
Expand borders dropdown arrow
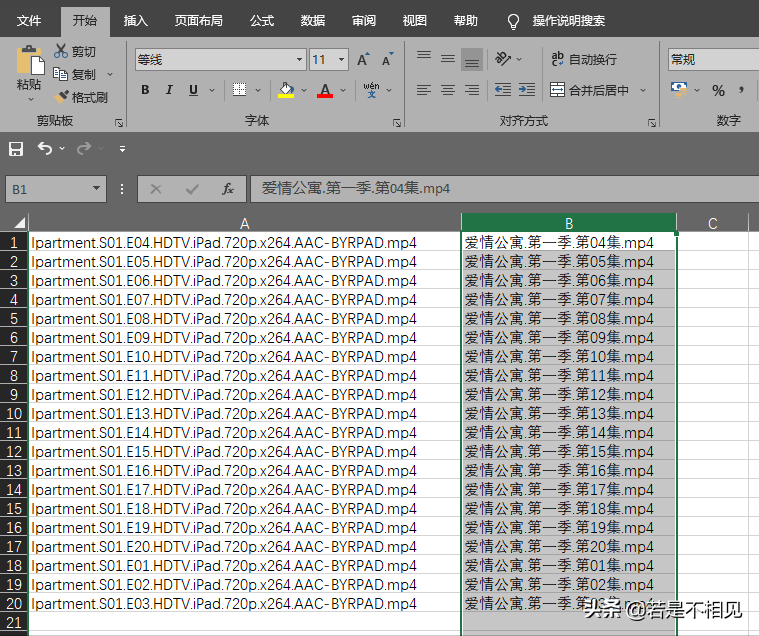(258, 90)
